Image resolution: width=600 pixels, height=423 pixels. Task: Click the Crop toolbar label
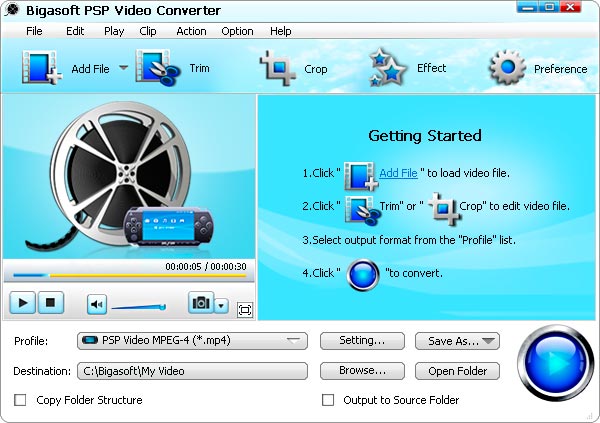316,69
